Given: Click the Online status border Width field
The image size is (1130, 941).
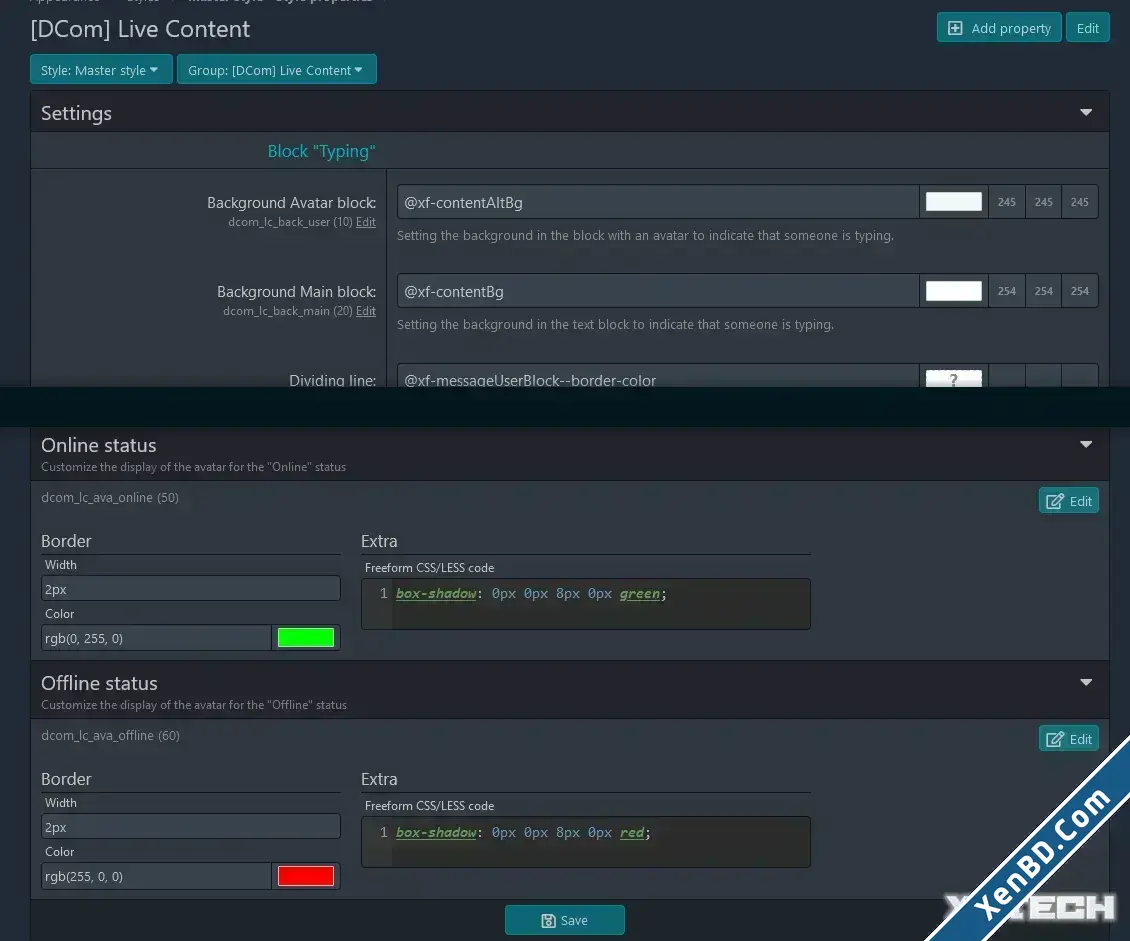Looking at the screenshot, I should pos(190,589).
